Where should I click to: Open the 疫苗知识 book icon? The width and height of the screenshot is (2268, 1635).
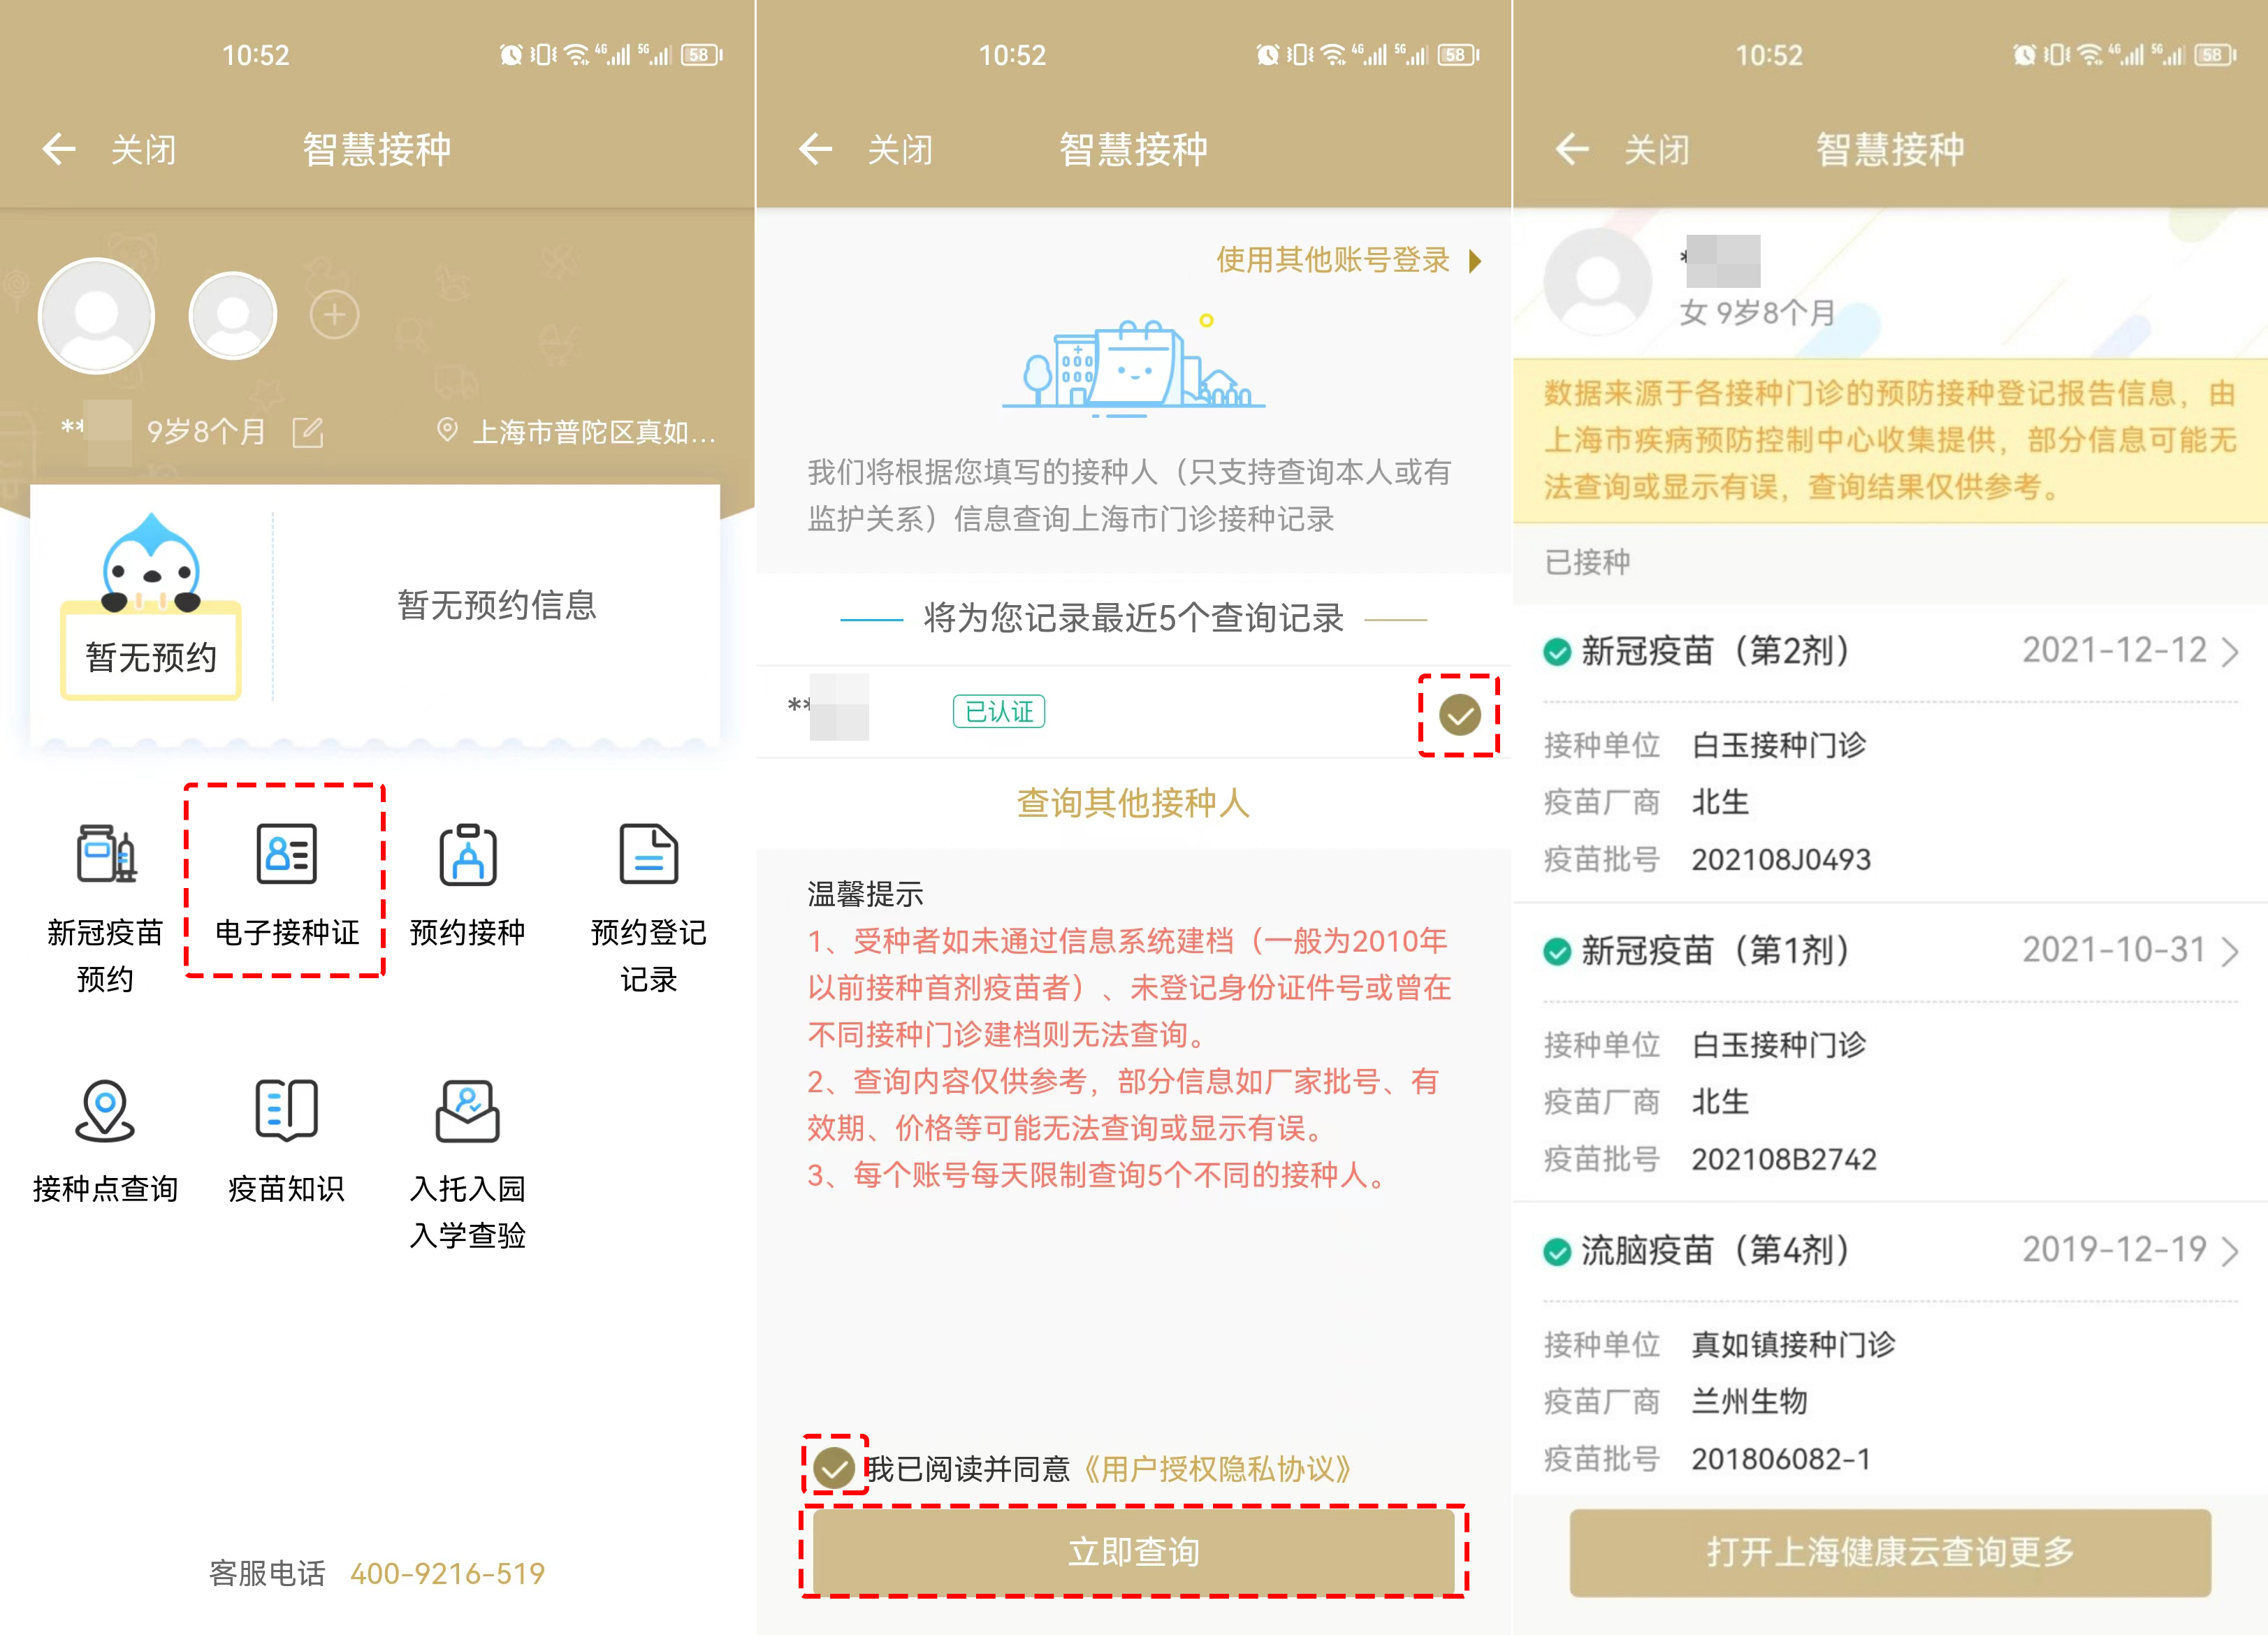(286, 1110)
